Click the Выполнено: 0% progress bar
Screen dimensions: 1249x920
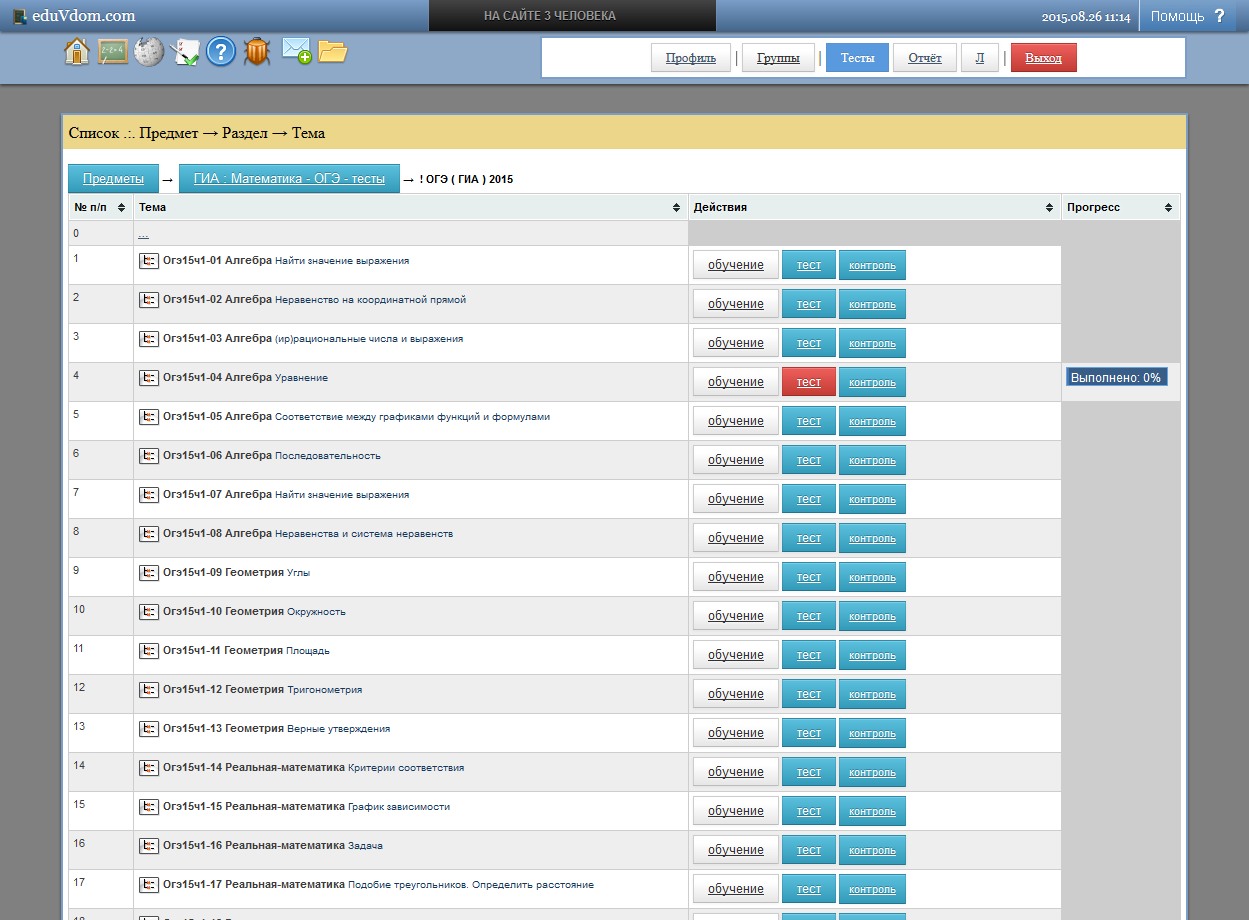(x=1116, y=377)
